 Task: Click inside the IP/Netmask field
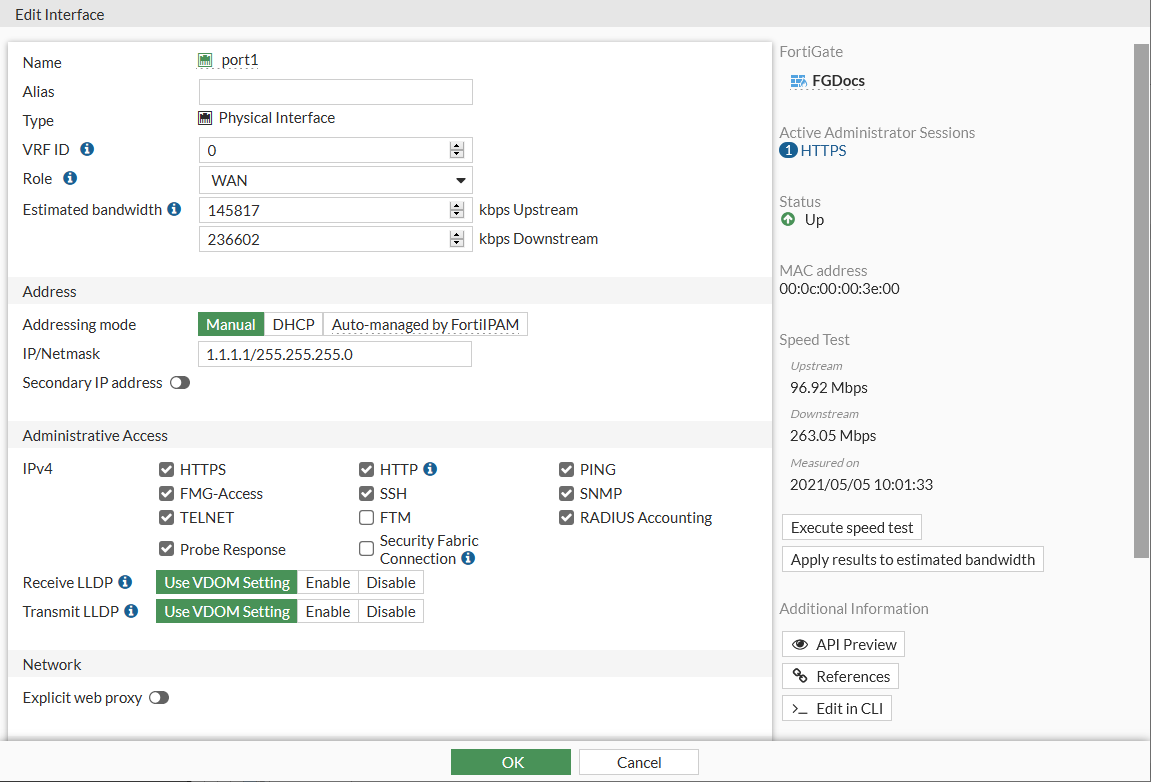[x=335, y=353]
